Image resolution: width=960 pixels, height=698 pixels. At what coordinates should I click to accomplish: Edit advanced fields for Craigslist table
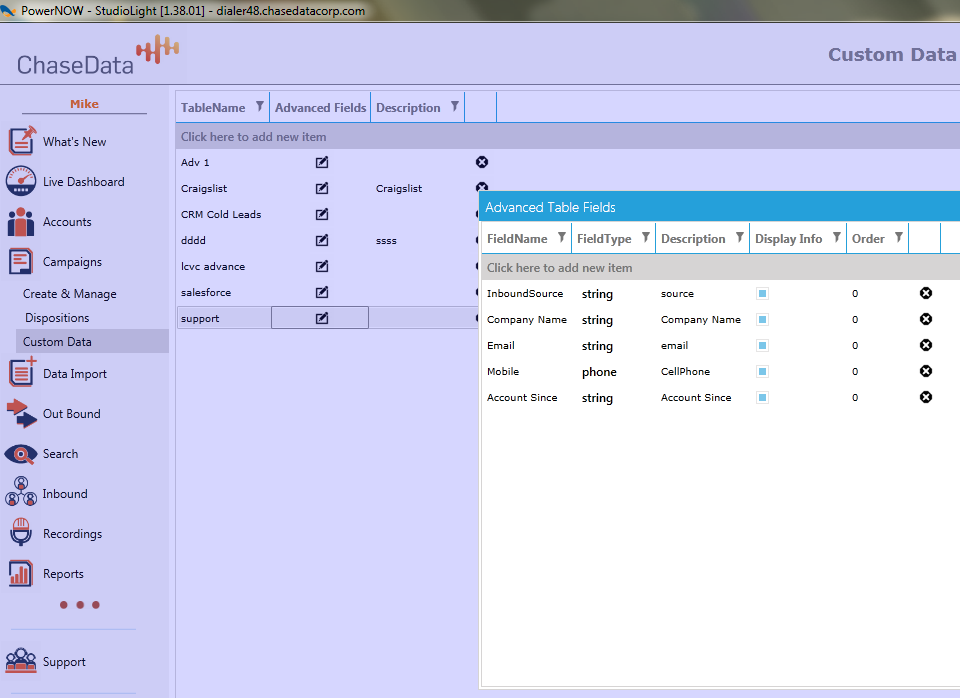(x=322, y=188)
